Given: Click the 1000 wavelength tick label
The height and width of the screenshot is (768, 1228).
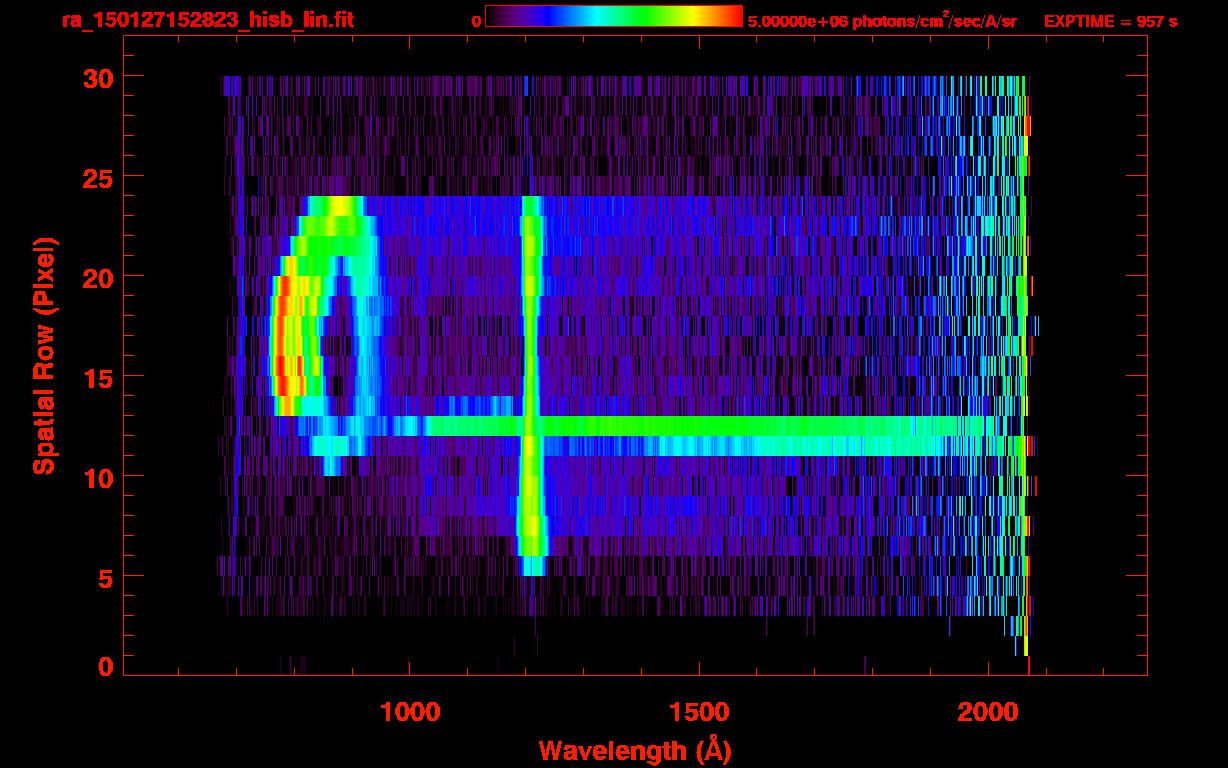Looking at the screenshot, I should [410, 712].
